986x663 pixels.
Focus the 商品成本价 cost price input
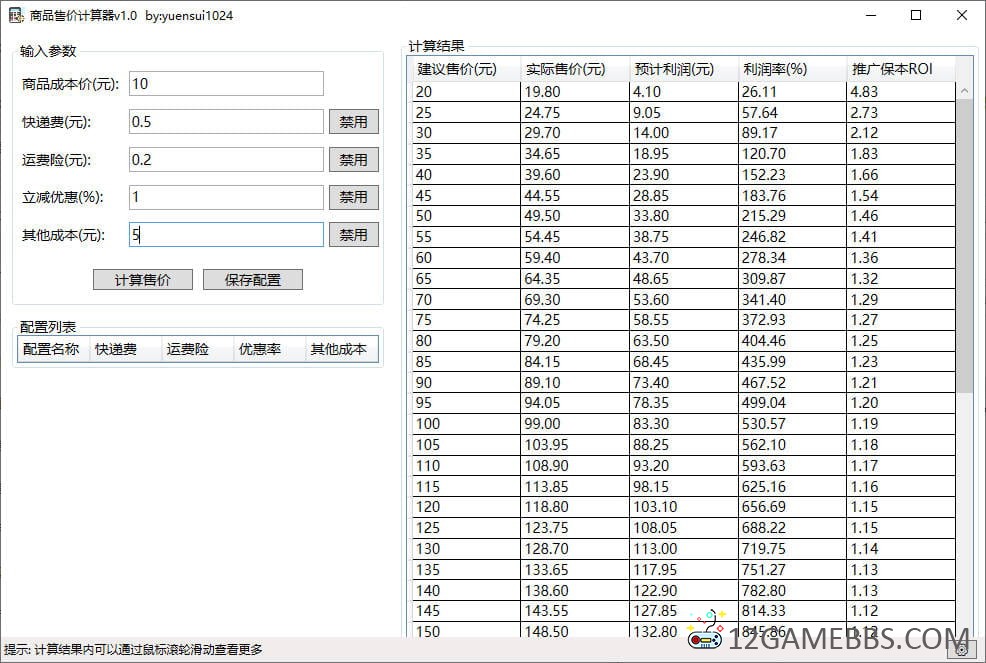pos(226,84)
